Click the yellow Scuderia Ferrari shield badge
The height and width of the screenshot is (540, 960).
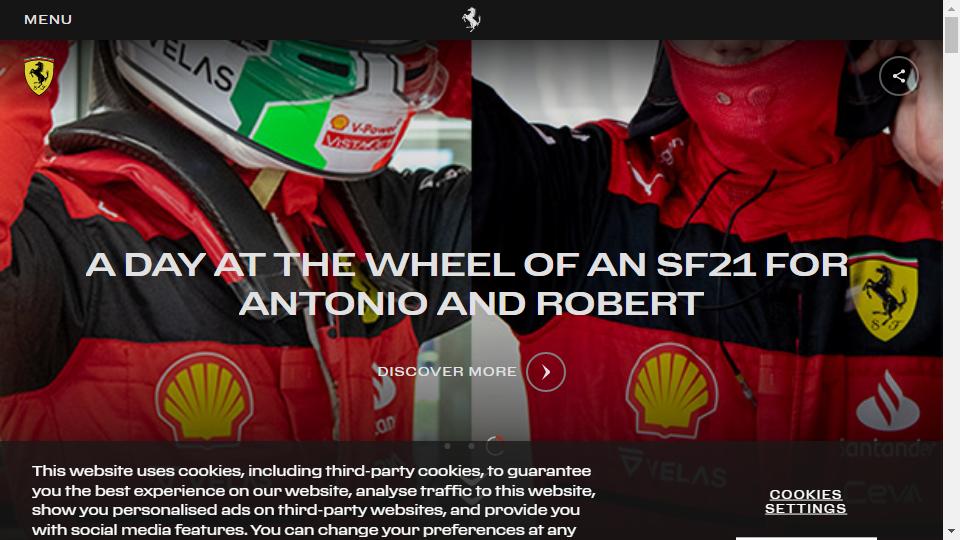[39, 76]
